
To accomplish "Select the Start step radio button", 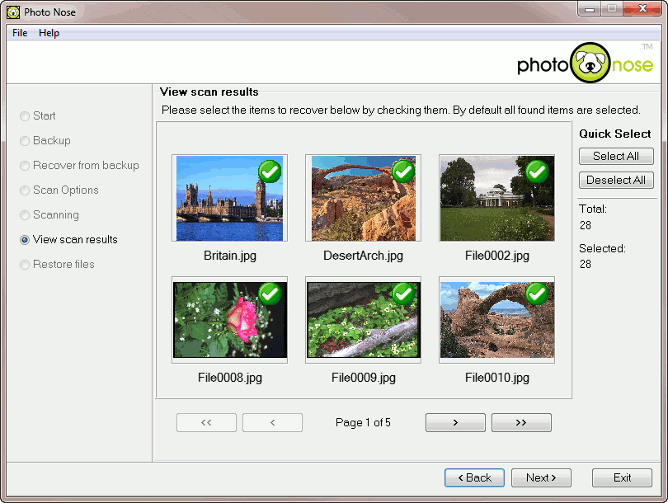I will point(25,116).
